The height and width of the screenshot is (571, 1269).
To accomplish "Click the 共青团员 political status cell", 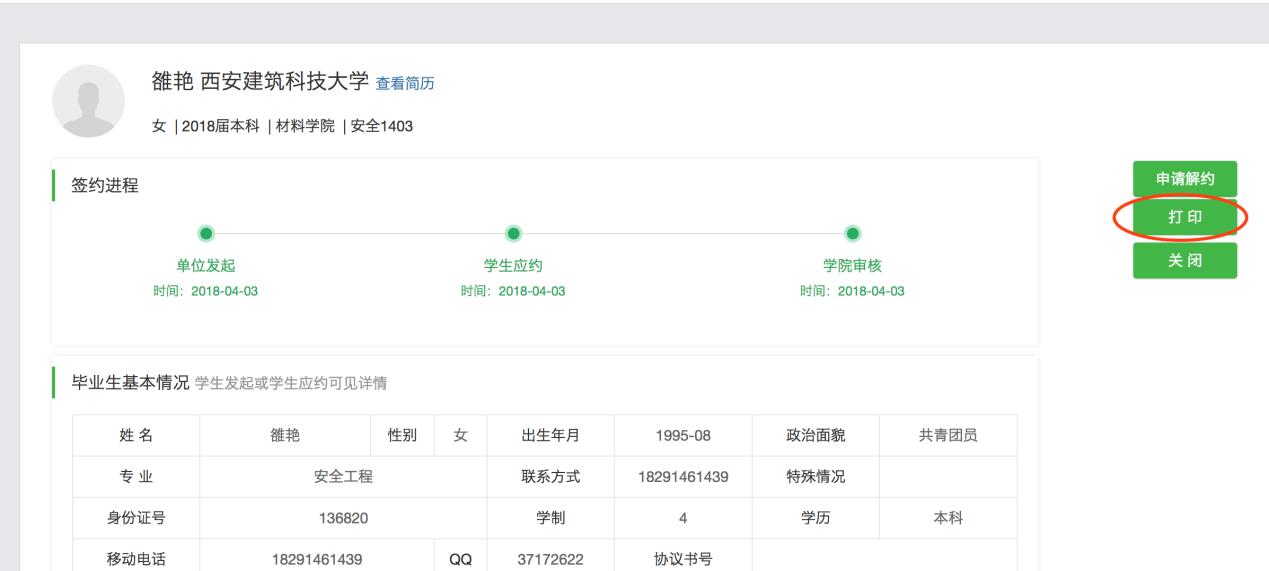I will [x=947, y=435].
